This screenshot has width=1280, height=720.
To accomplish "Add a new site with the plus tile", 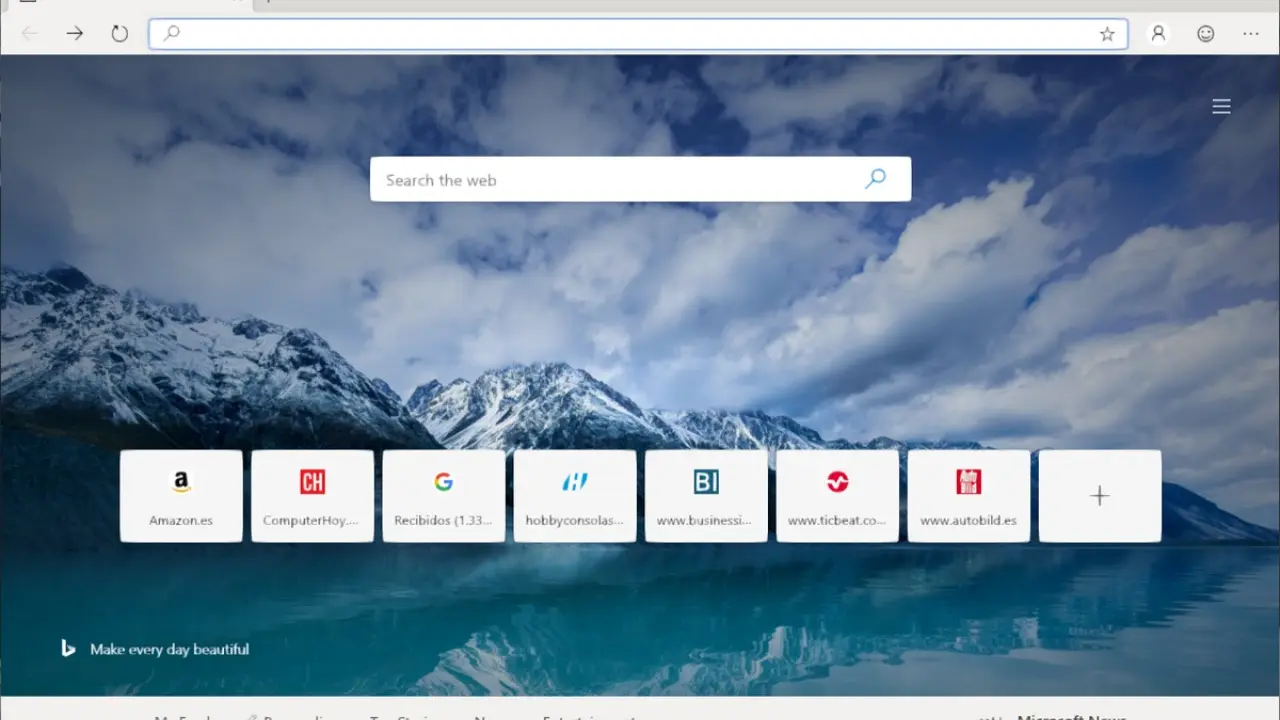I will tap(1100, 496).
